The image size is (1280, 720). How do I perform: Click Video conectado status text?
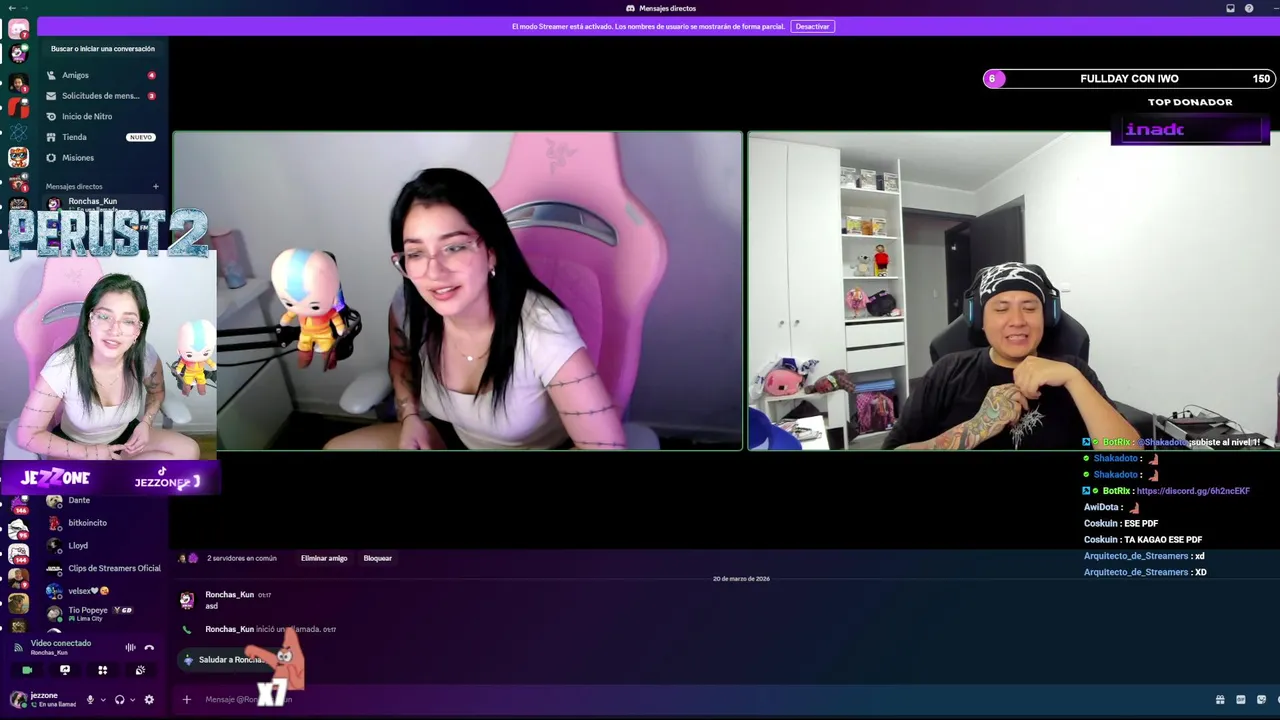(x=60, y=643)
